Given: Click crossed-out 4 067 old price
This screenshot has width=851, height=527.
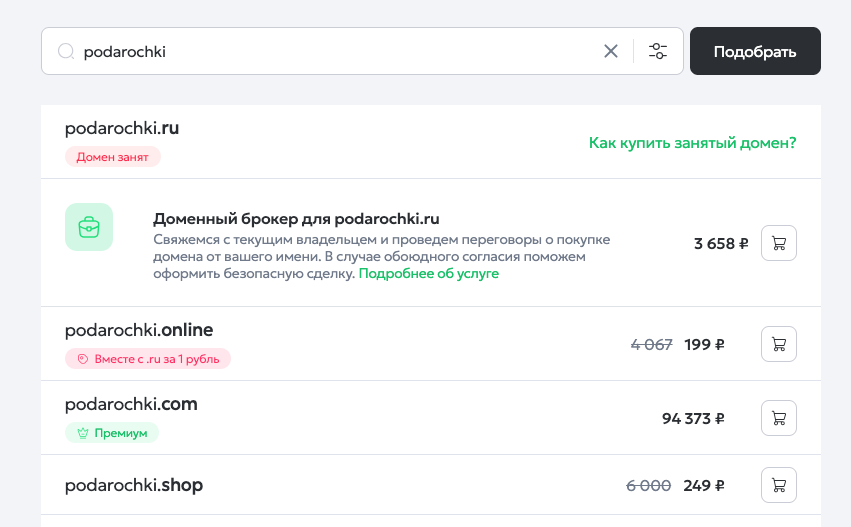Looking at the screenshot, I should pyautogui.click(x=651, y=345).
